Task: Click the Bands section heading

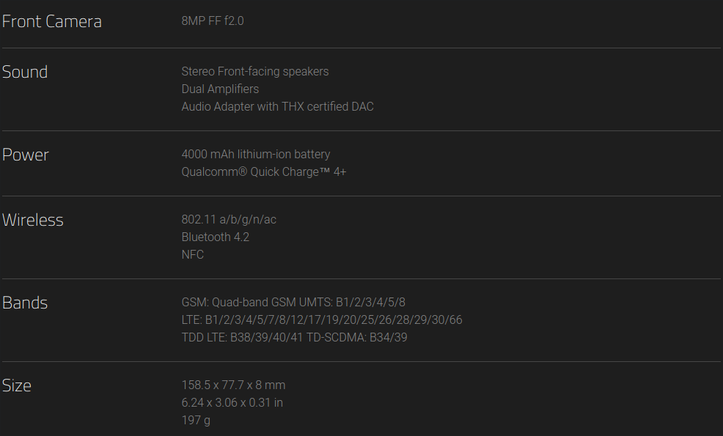Action: pyautogui.click(x=25, y=303)
